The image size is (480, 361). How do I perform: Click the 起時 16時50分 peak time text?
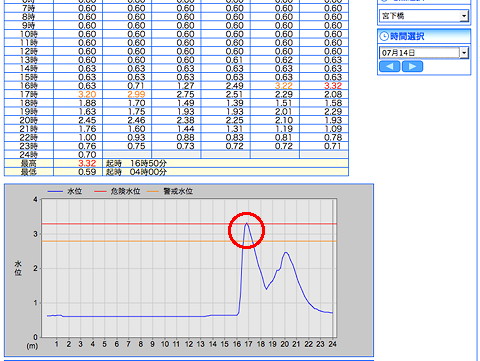[x=136, y=163]
